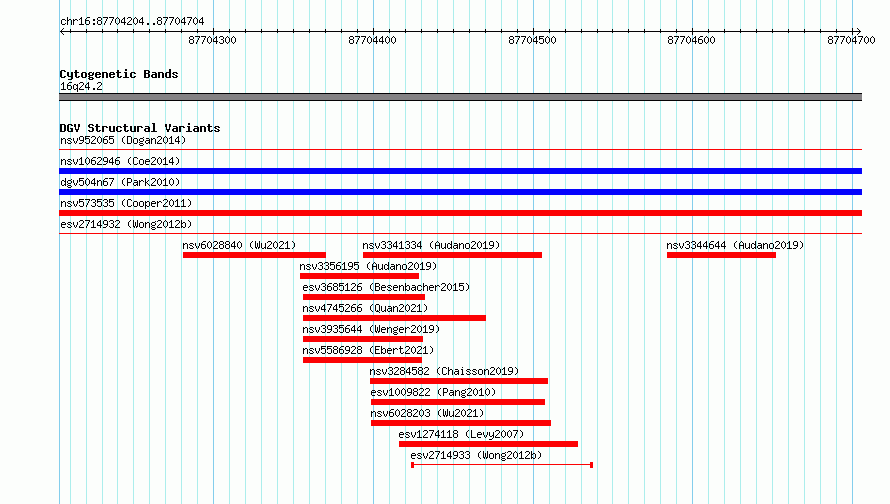Open nsv4745266 (Quan2021) variant label
Screen dimensions: 890x504
click(x=366, y=308)
